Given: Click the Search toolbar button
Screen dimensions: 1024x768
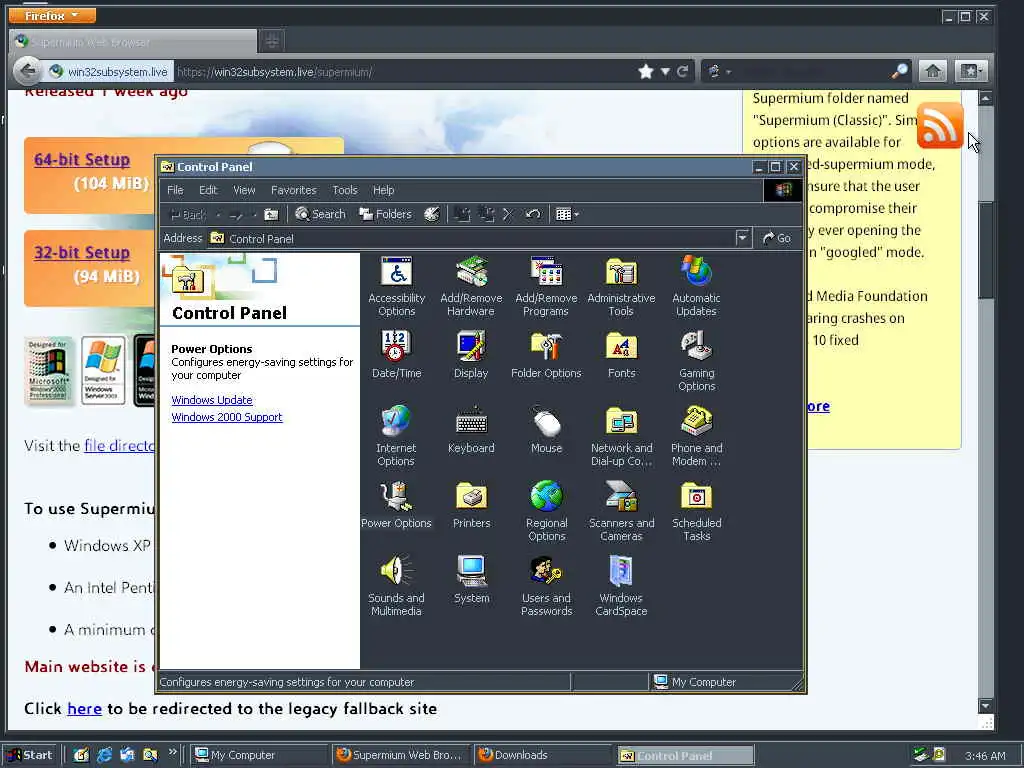Looking at the screenshot, I should (x=320, y=214).
